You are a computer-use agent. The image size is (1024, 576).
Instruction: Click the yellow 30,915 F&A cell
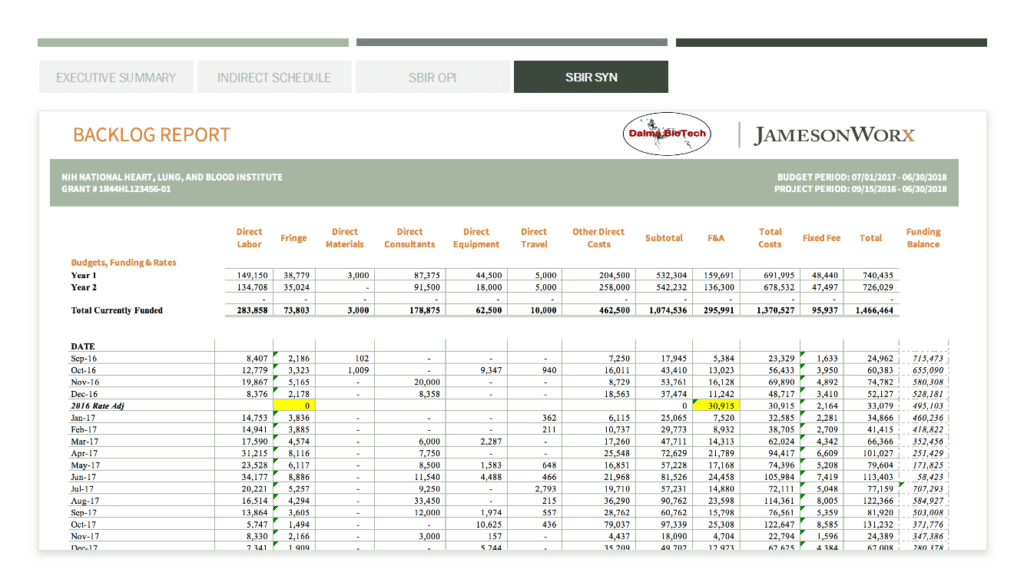click(x=717, y=406)
